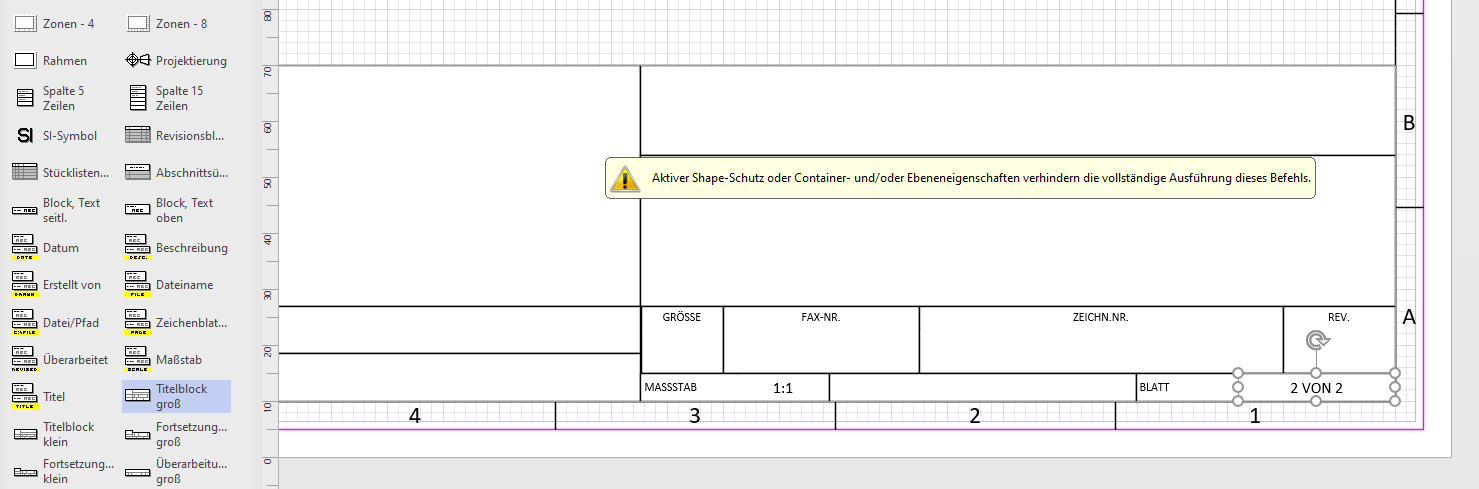Click the shape protection warning tooltip
1479x489 pixels.
[x=958, y=178]
